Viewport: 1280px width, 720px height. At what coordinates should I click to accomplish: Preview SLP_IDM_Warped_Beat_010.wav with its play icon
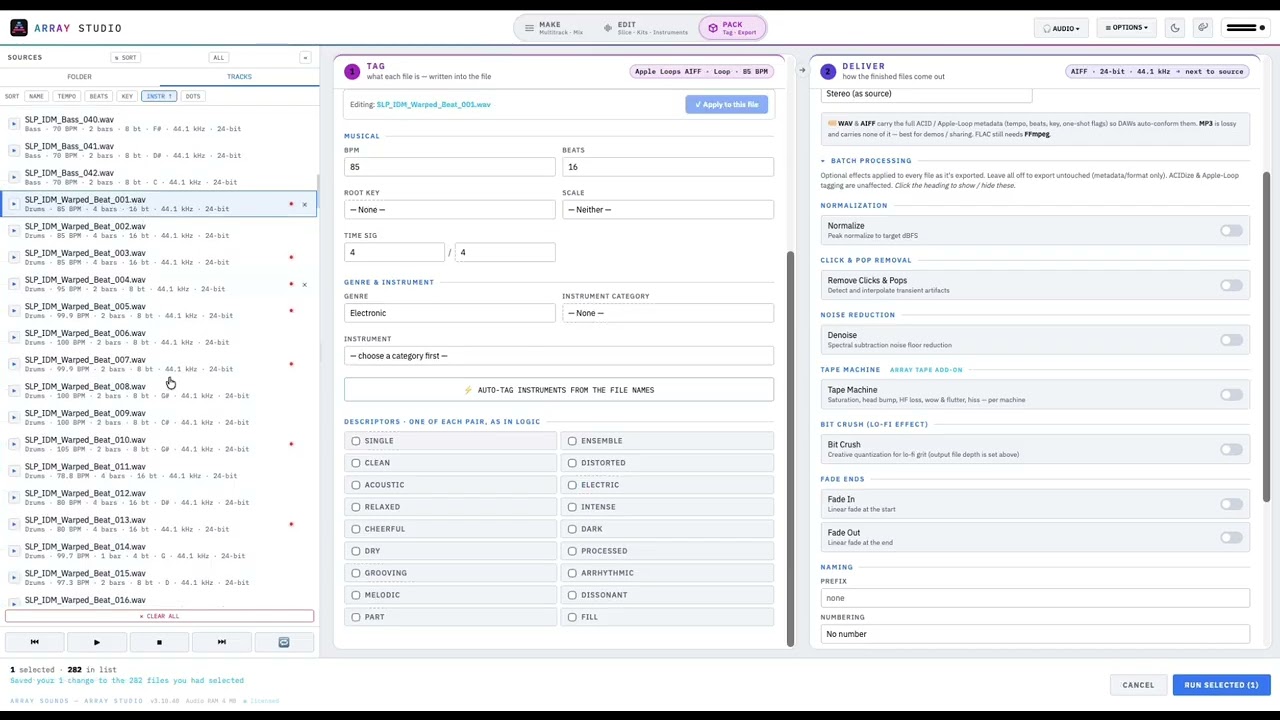click(x=14, y=444)
